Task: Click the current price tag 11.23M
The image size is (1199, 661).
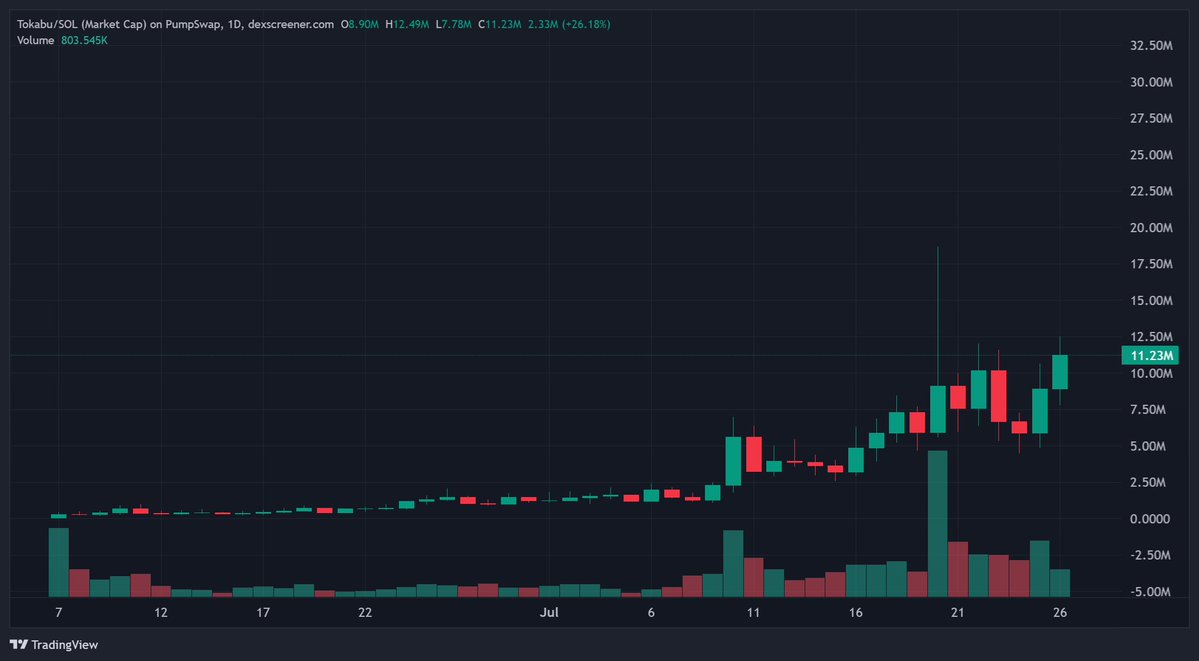Action: point(1151,355)
